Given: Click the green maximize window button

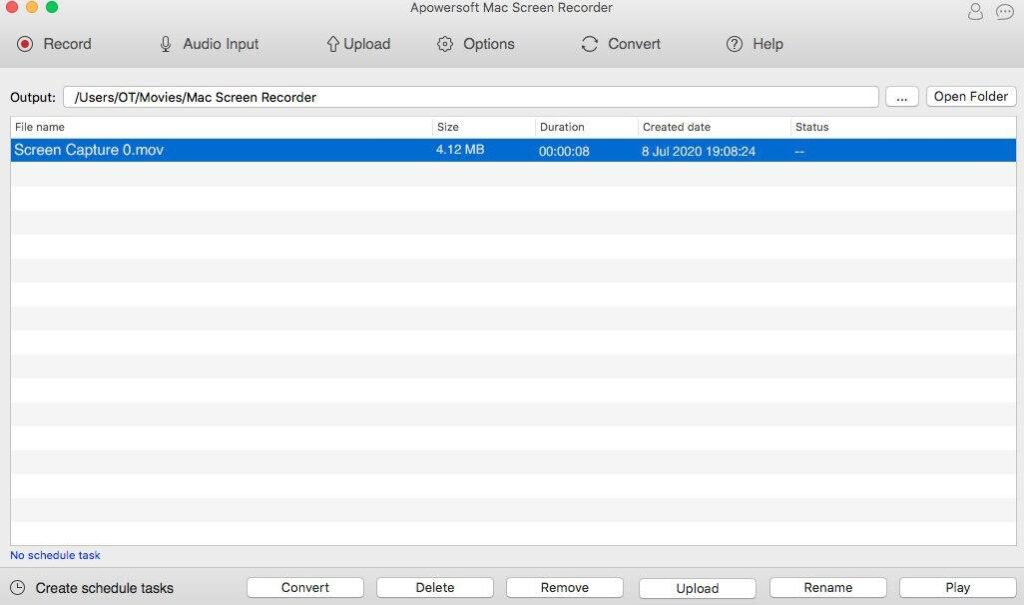Looking at the screenshot, I should tap(52, 7).
